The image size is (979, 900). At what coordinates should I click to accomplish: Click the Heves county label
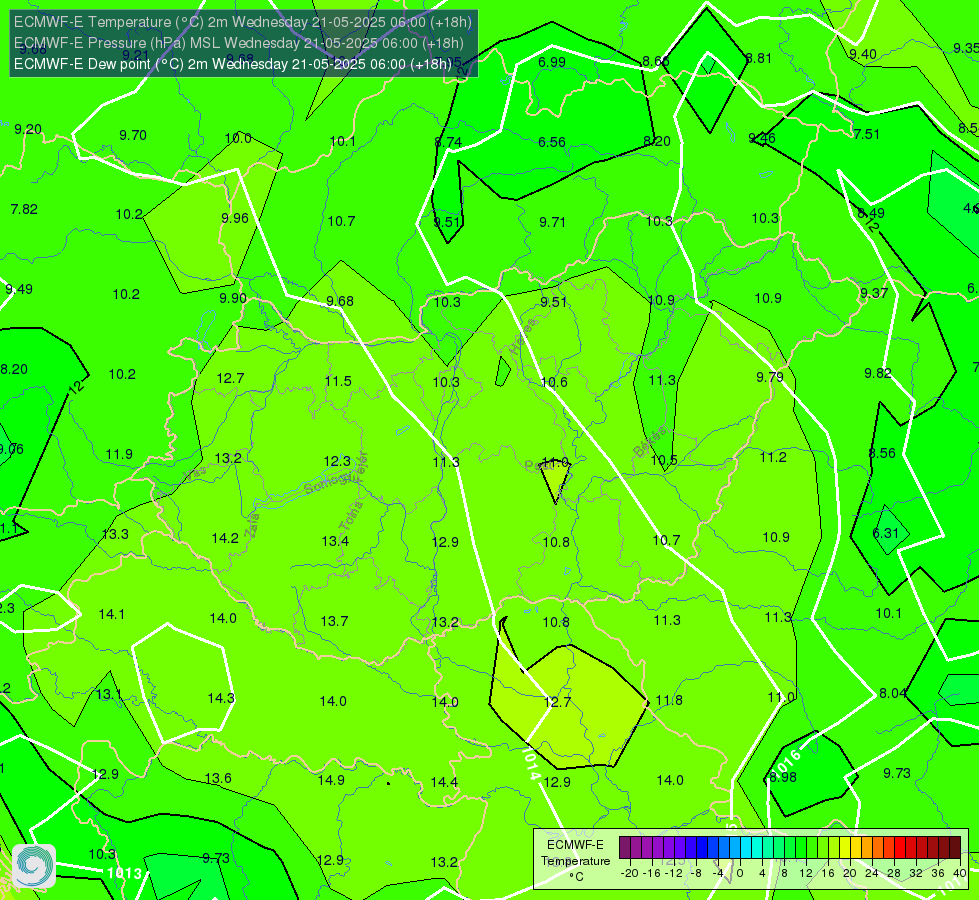click(x=523, y=336)
